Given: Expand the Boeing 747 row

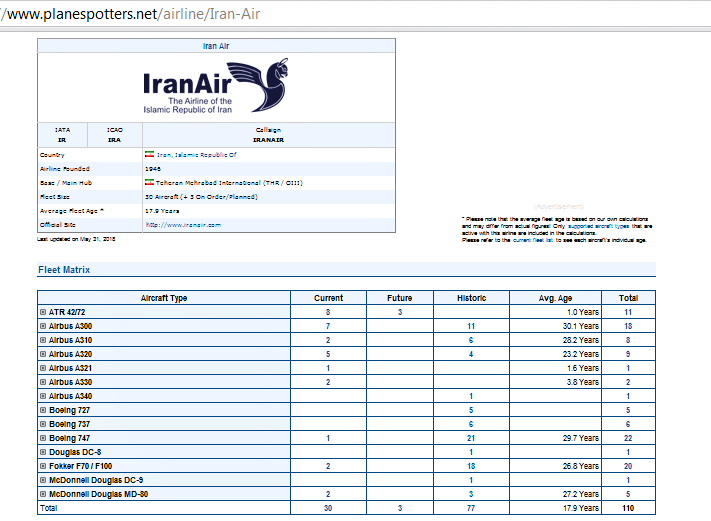Looking at the screenshot, I should click(x=43, y=438).
